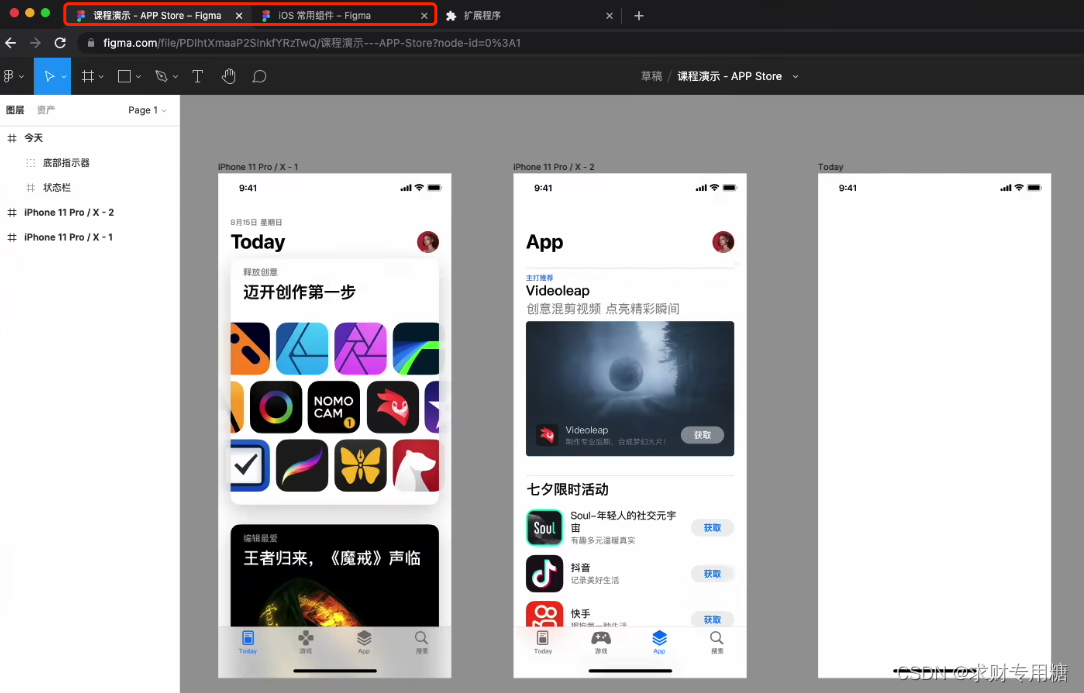This screenshot has width=1084, height=693.
Task: Expand the Move tool options arrow
Action: 64,77
